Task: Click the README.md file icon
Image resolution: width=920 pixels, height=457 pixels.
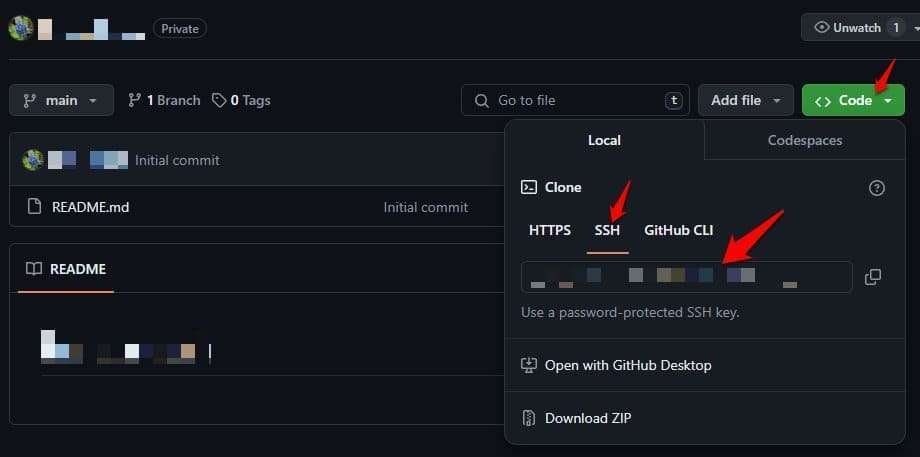Action: pyautogui.click(x=35, y=207)
